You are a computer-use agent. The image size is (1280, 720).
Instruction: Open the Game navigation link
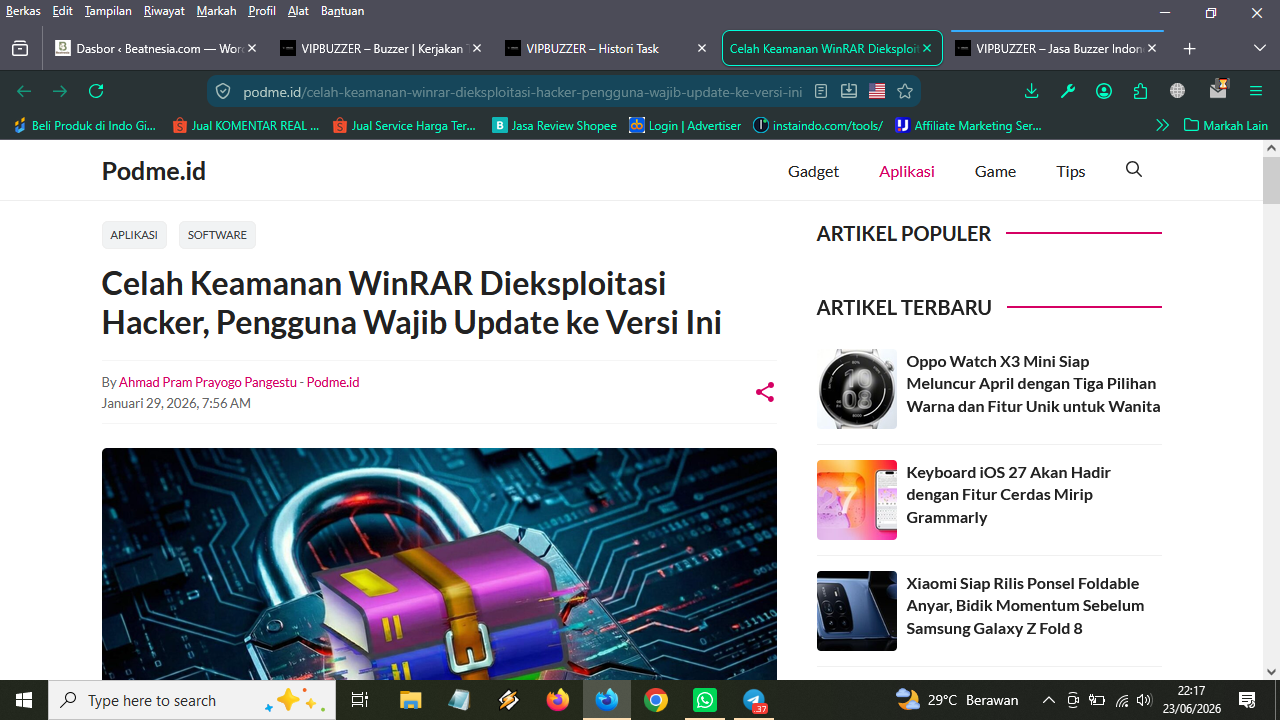[x=995, y=171]
